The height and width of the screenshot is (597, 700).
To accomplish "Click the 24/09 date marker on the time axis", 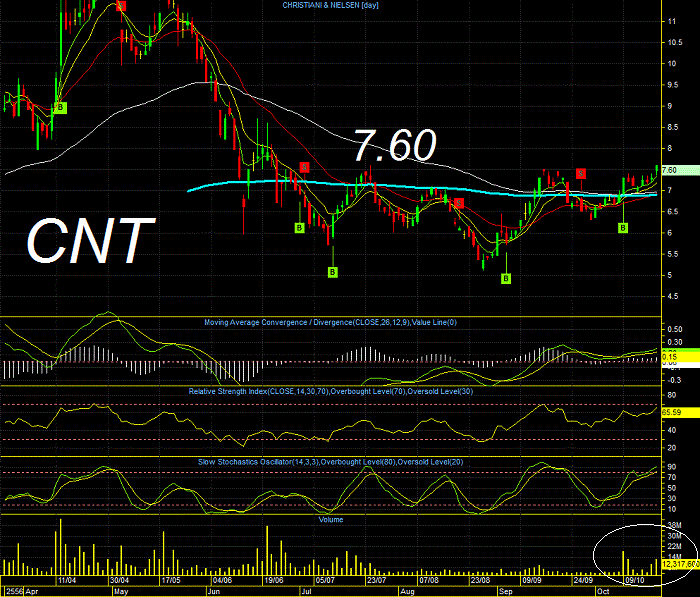I will [583, 580].
